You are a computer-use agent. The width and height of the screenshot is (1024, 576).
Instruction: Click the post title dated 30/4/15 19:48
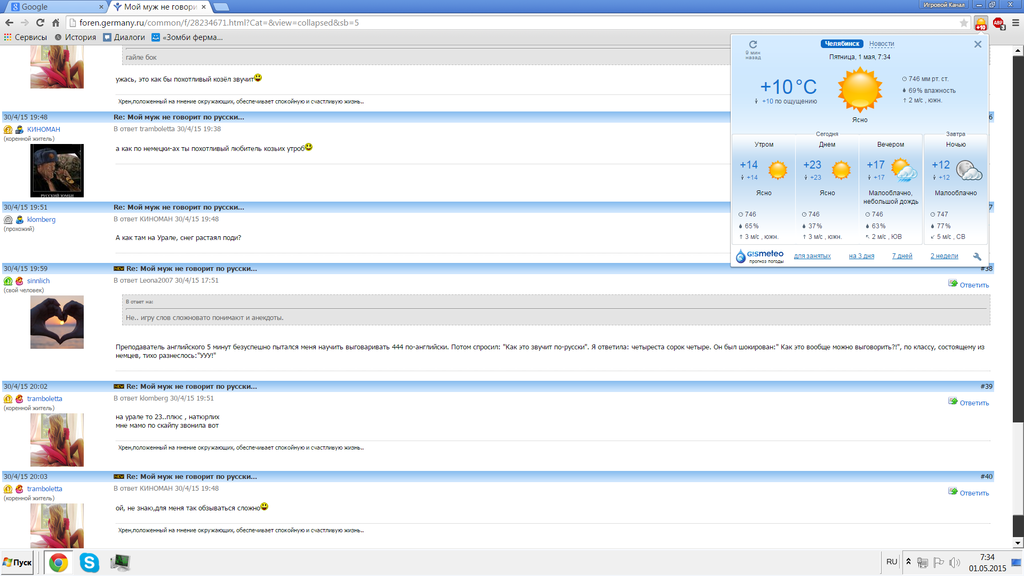(x=179, y=117)
